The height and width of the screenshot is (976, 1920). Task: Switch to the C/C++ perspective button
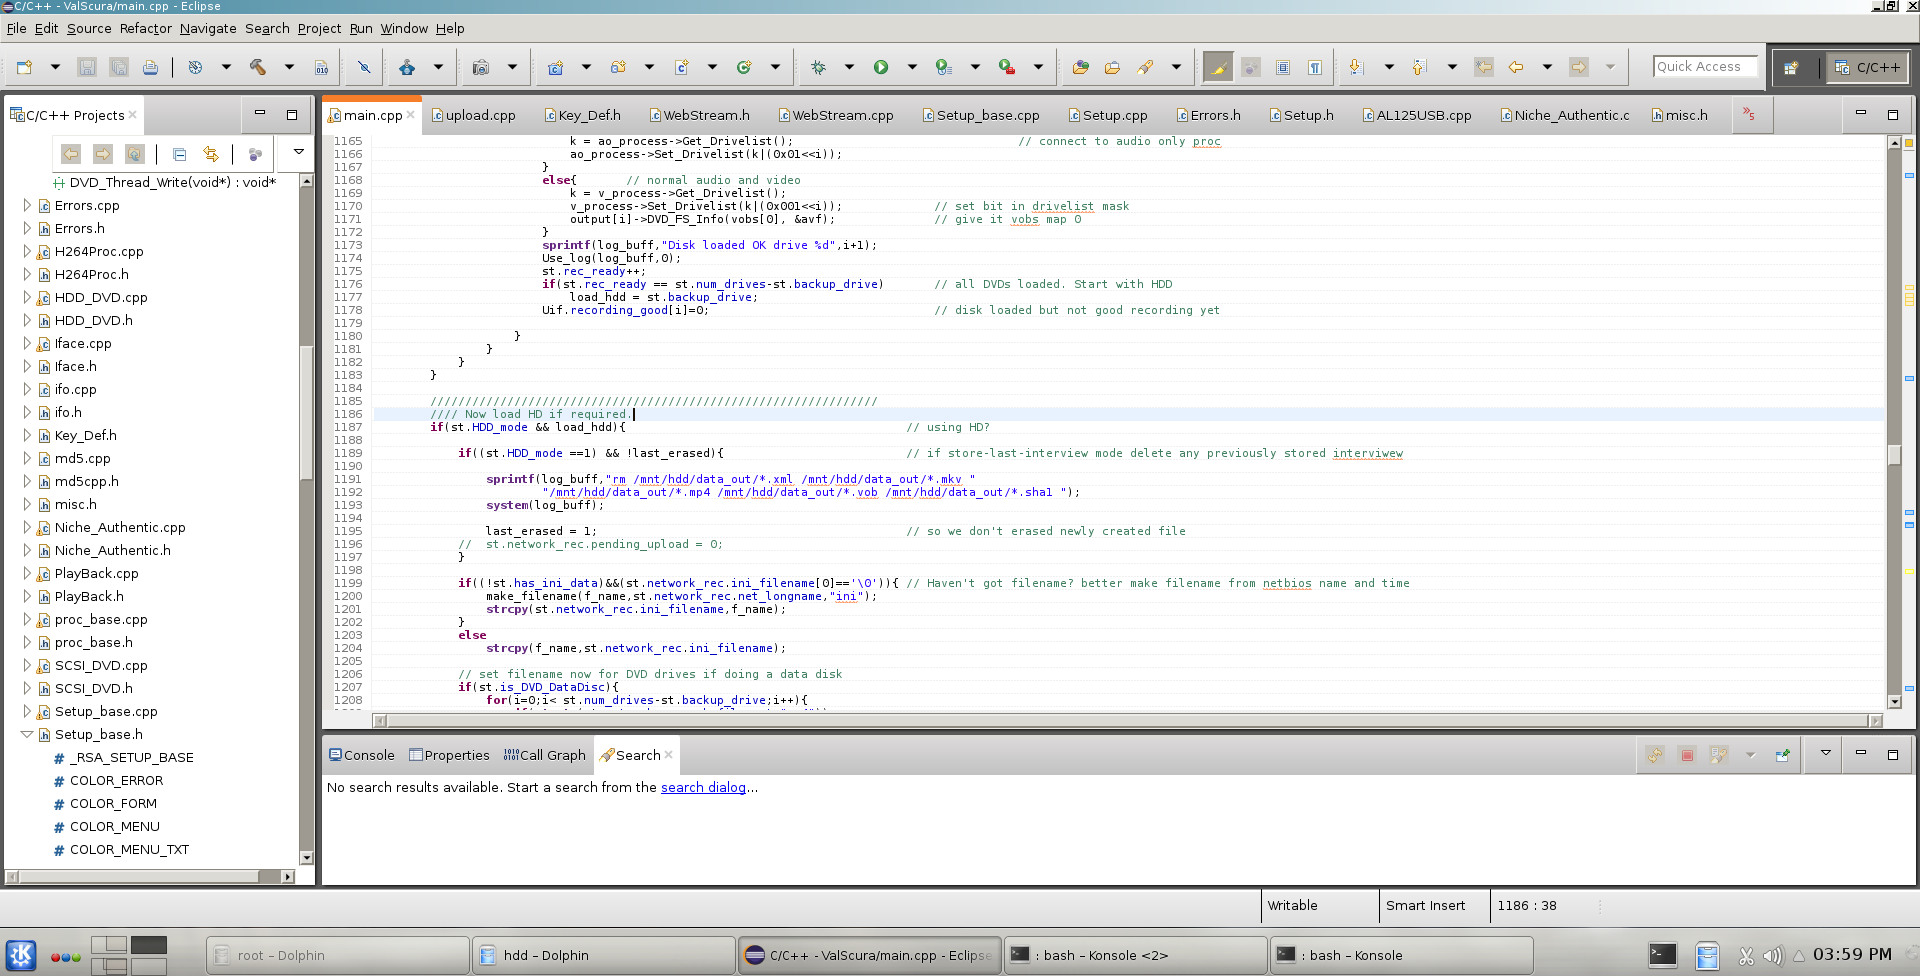(x=1867, y=67)
